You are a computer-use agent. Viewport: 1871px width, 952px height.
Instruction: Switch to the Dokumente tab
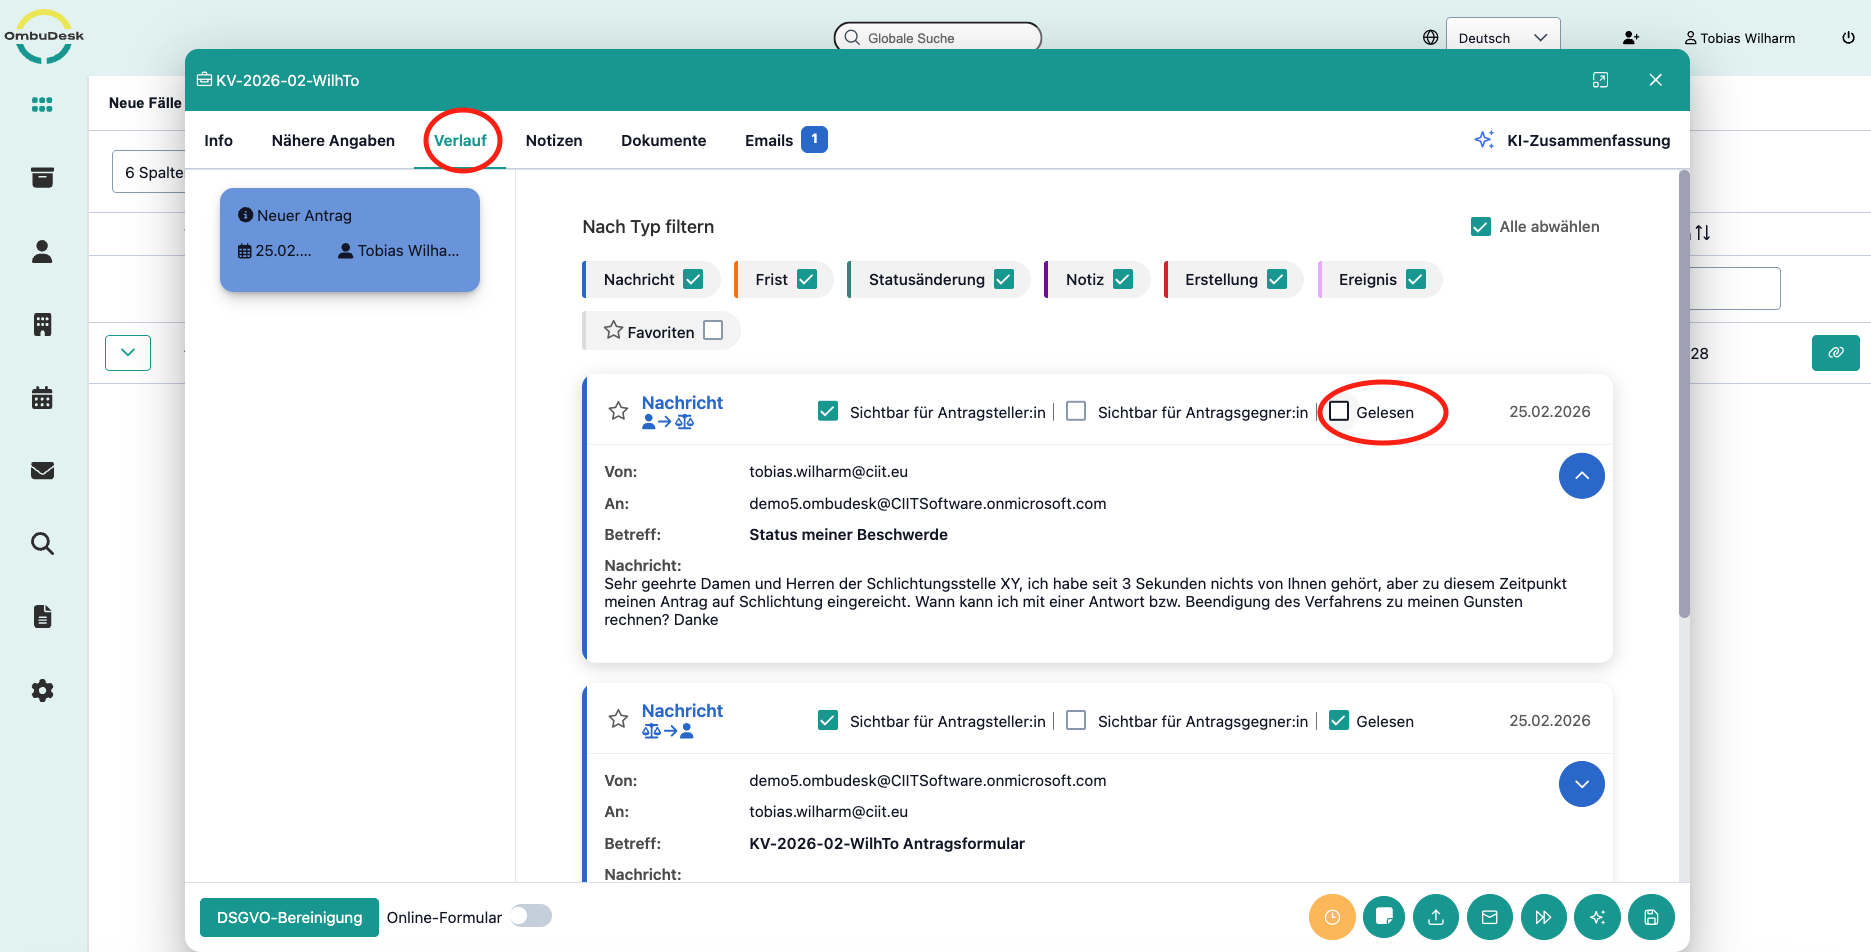click(x=663, y=141)
